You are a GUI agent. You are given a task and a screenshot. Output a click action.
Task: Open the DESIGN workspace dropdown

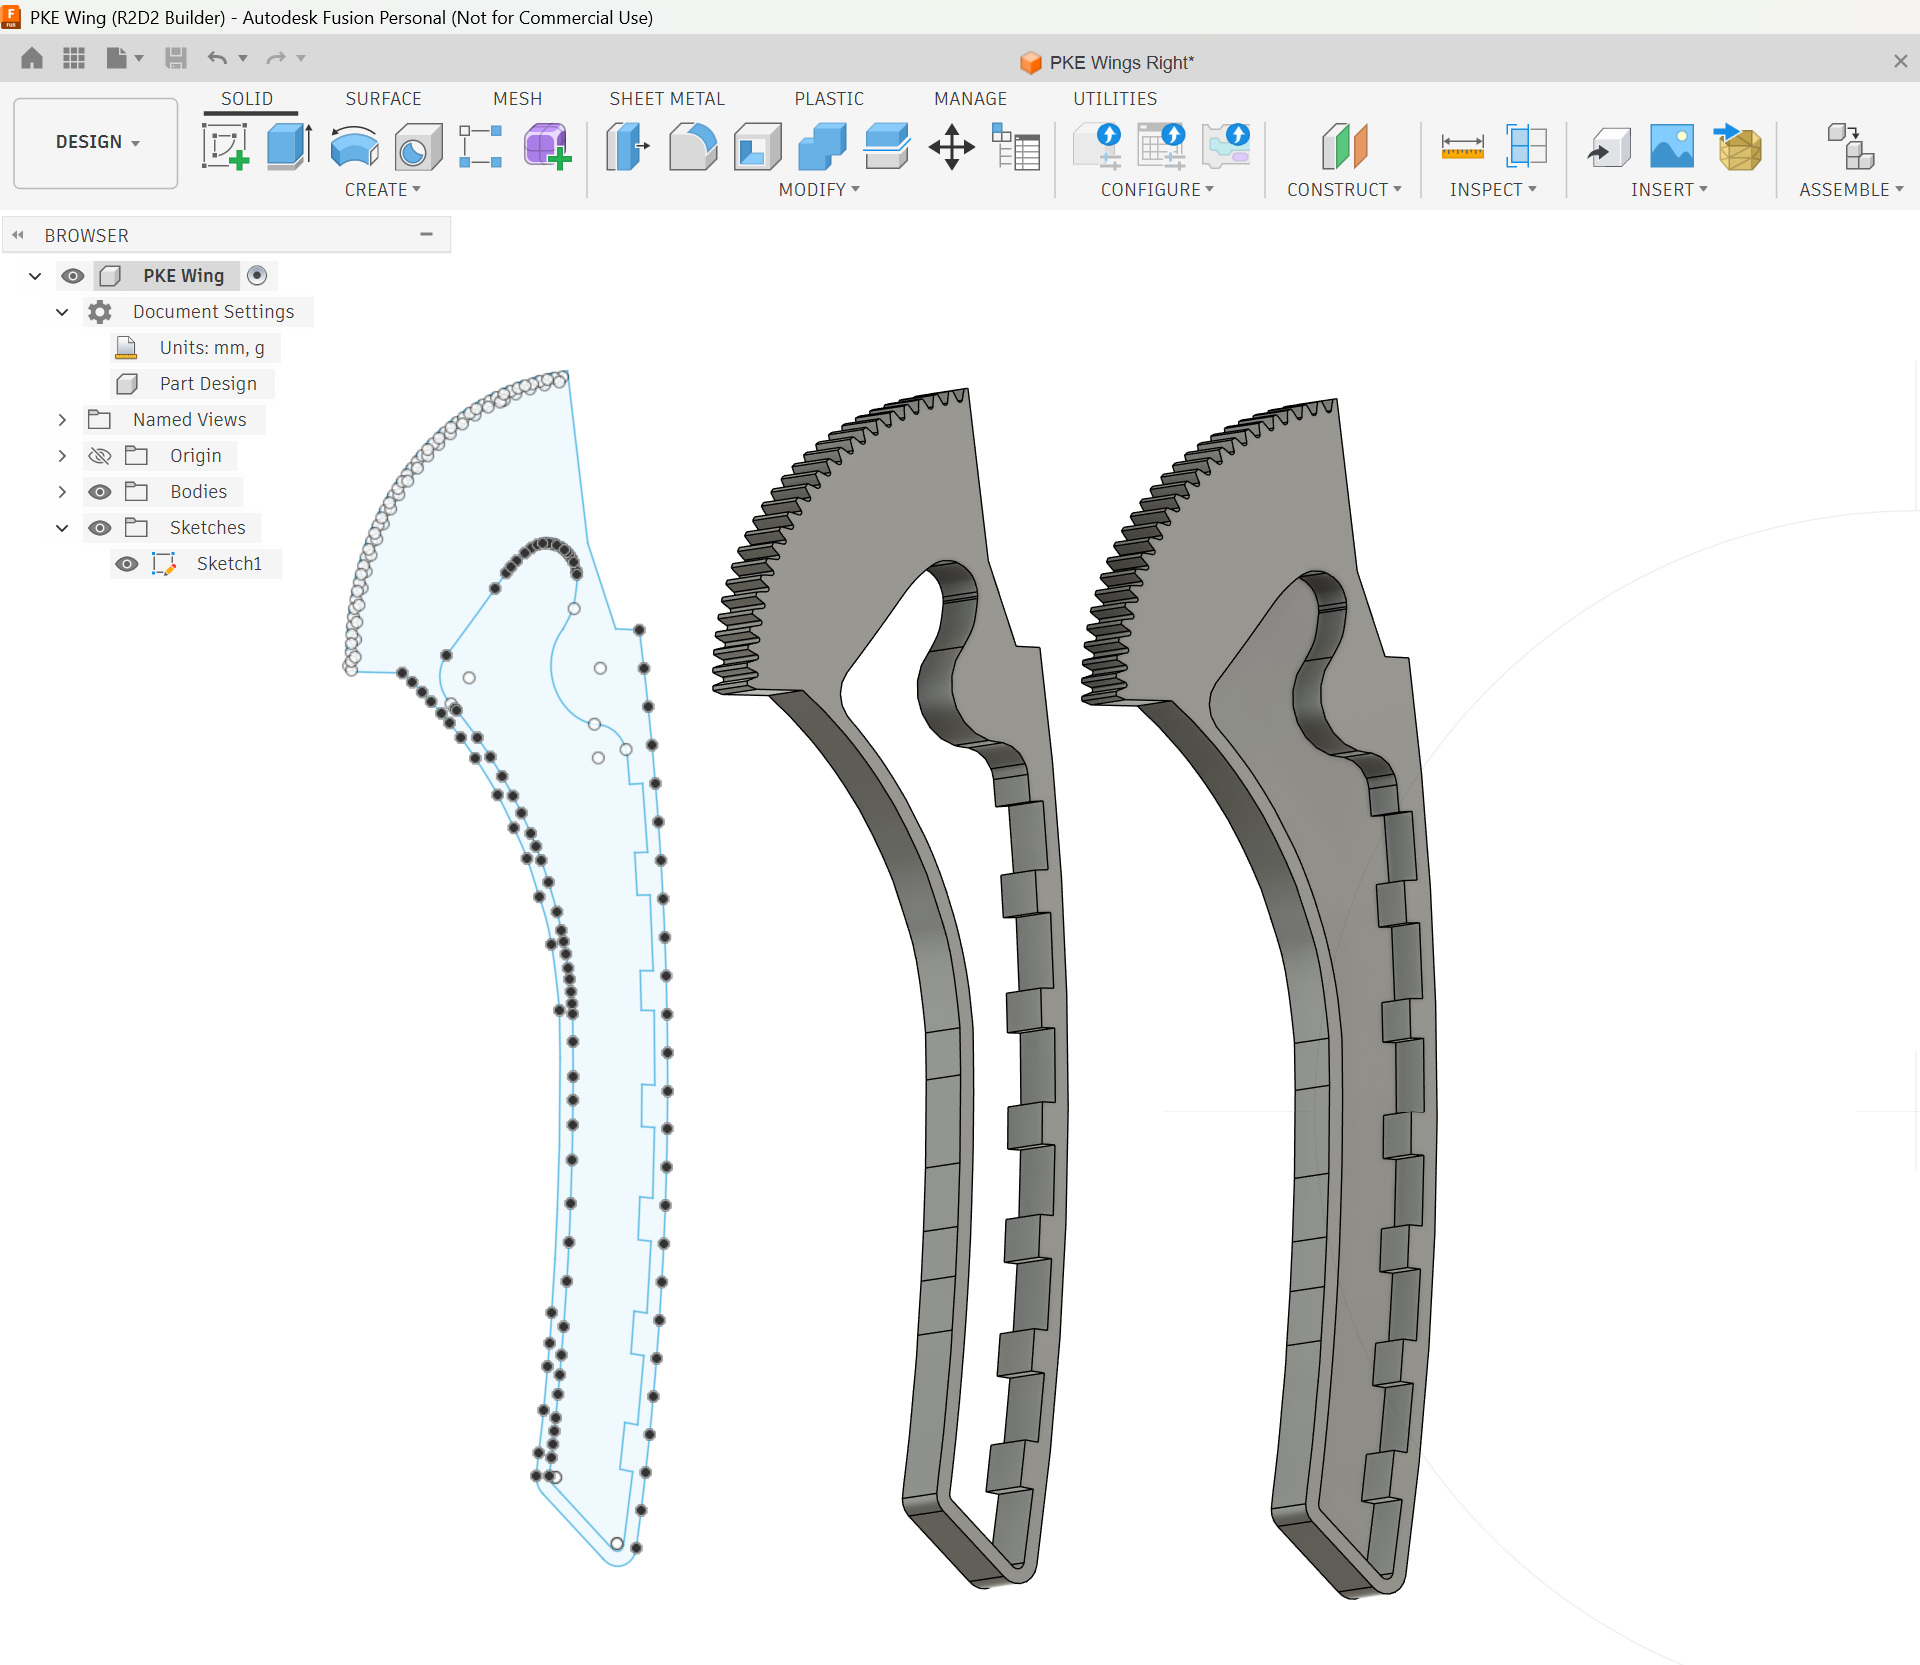96,142
